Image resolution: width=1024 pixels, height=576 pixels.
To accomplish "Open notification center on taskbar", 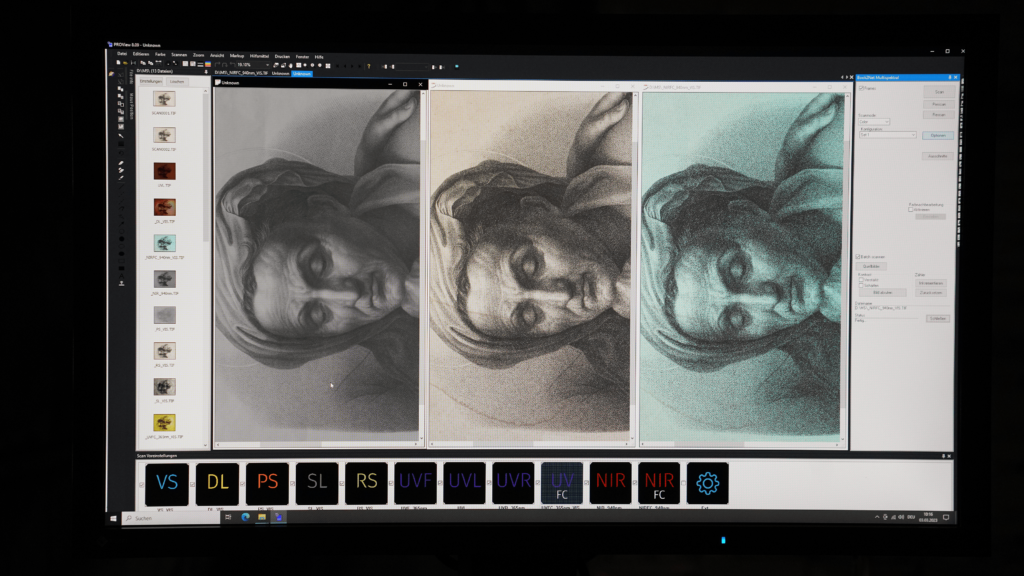I will coord(946,517).
